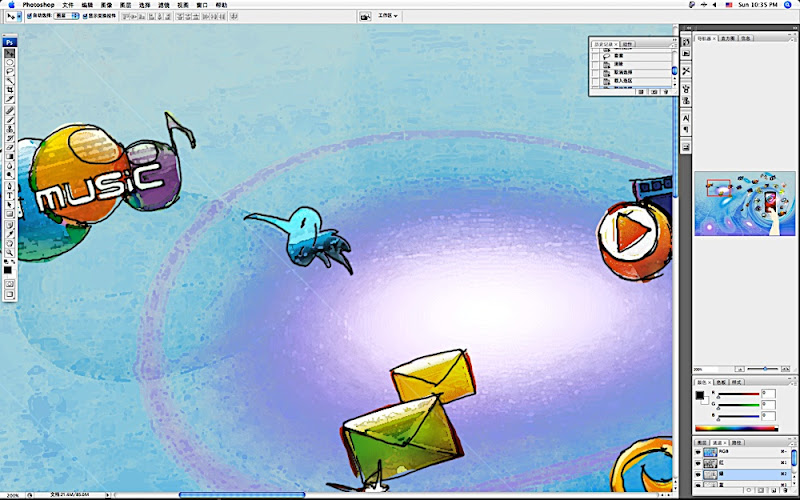
Task: Select the Magic Wand tool
Action: click(10, 81)
